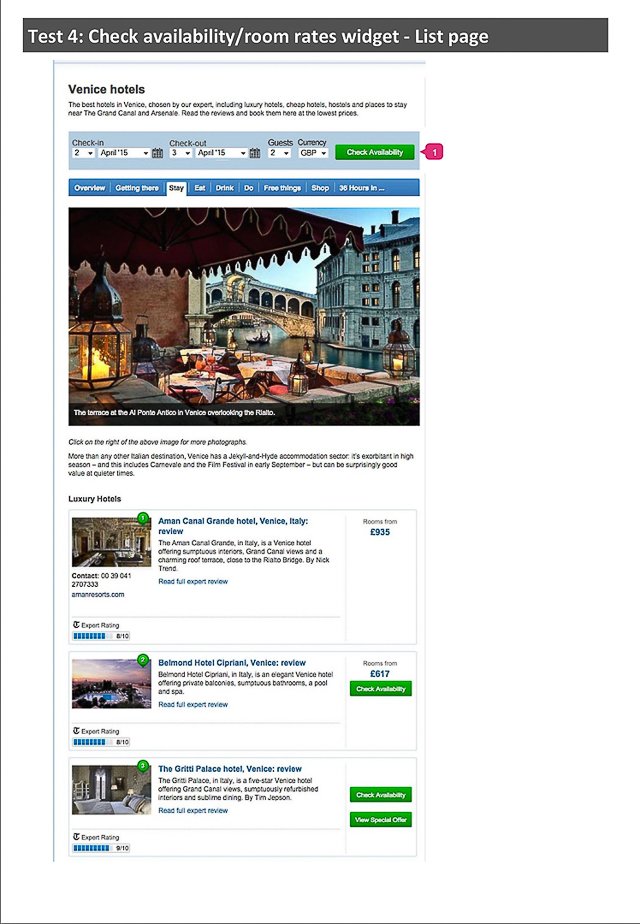Open the check-out calendar icon
This screenshot has height=924, width=640.
254,153
